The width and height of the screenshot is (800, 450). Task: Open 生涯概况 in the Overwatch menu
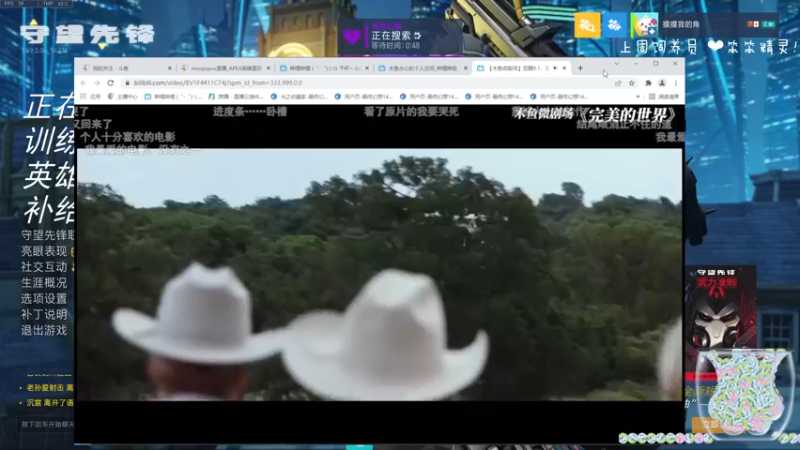click(44, 283)
